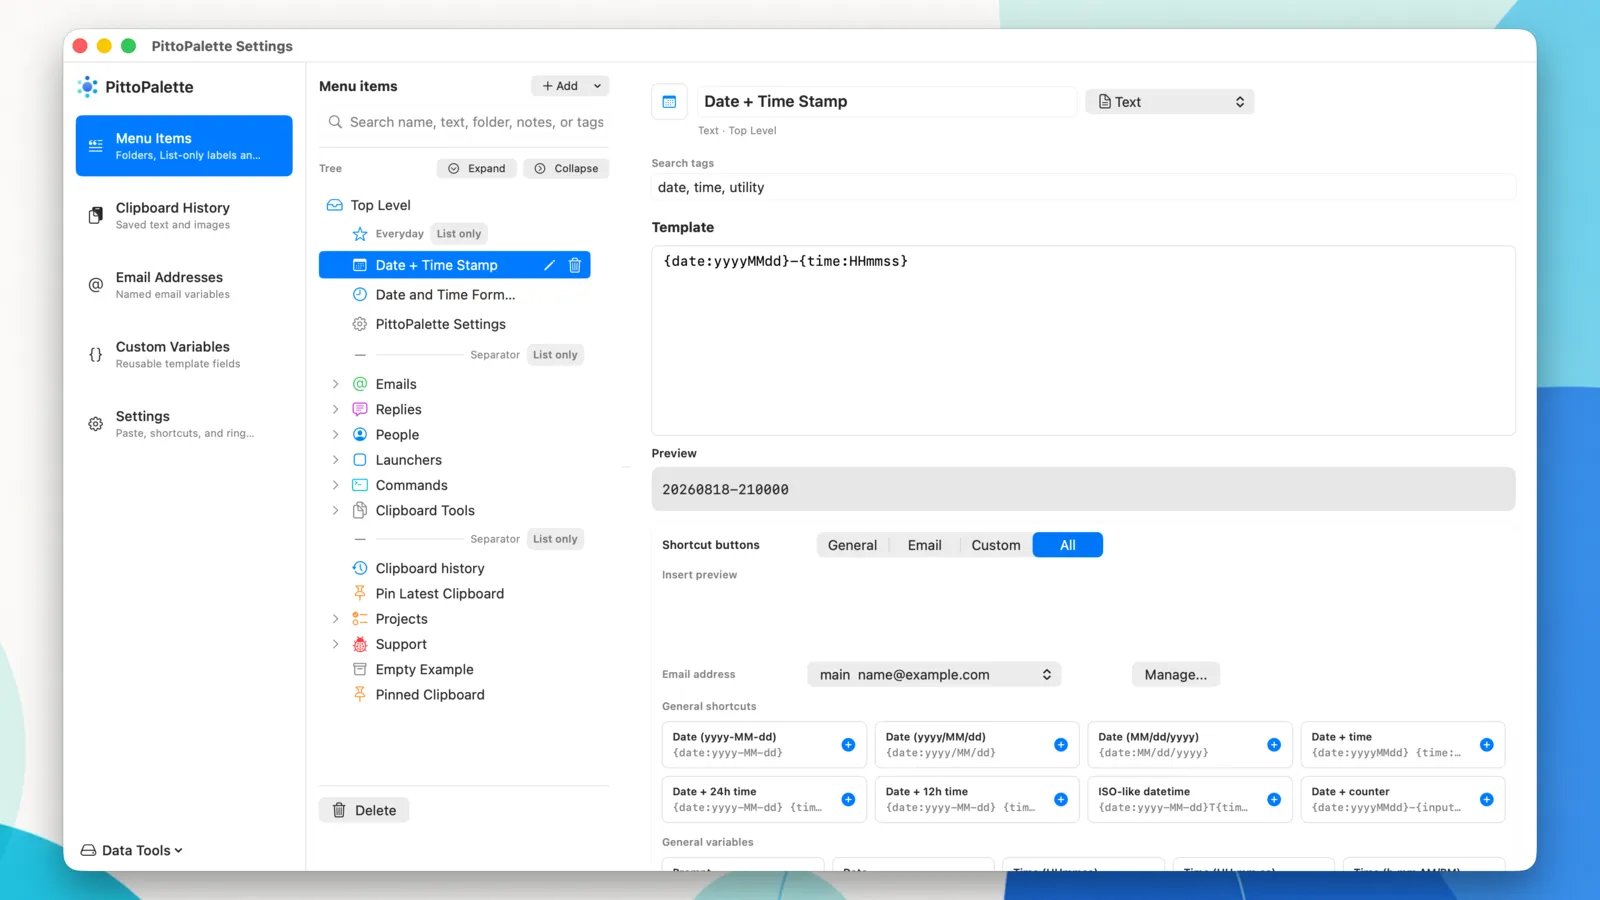
Task: Click the Expand tree button
Action: 477,168
